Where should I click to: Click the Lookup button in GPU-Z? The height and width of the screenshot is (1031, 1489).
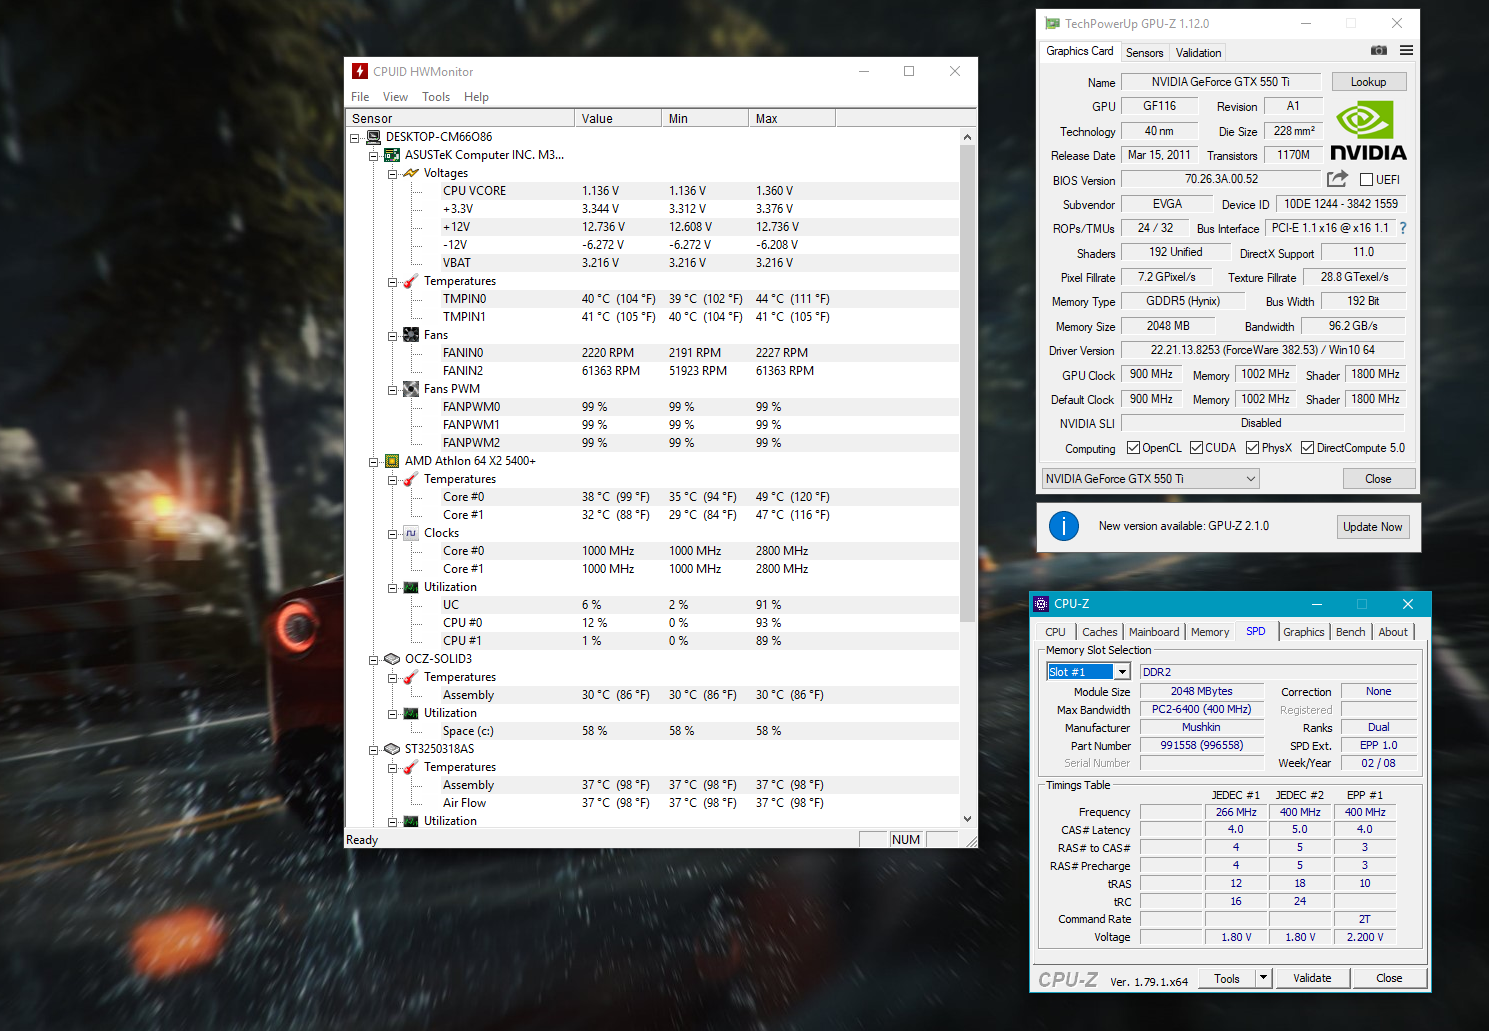click(x=1368, y=82)
